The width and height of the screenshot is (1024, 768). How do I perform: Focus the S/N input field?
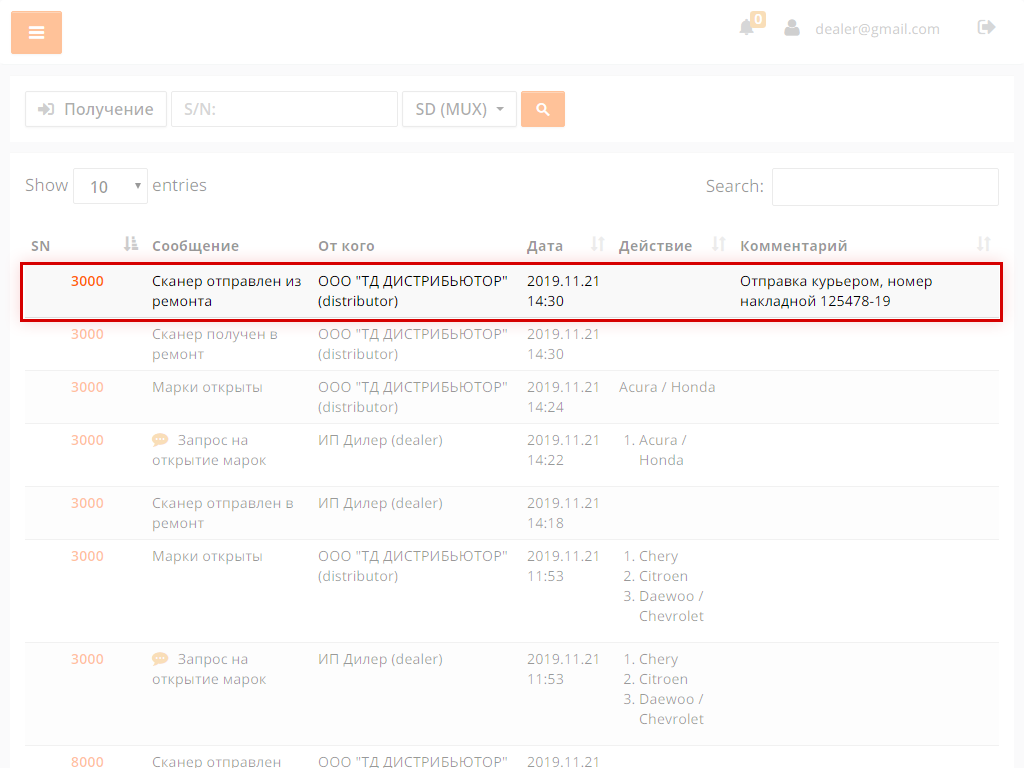(x=284, y=109)
